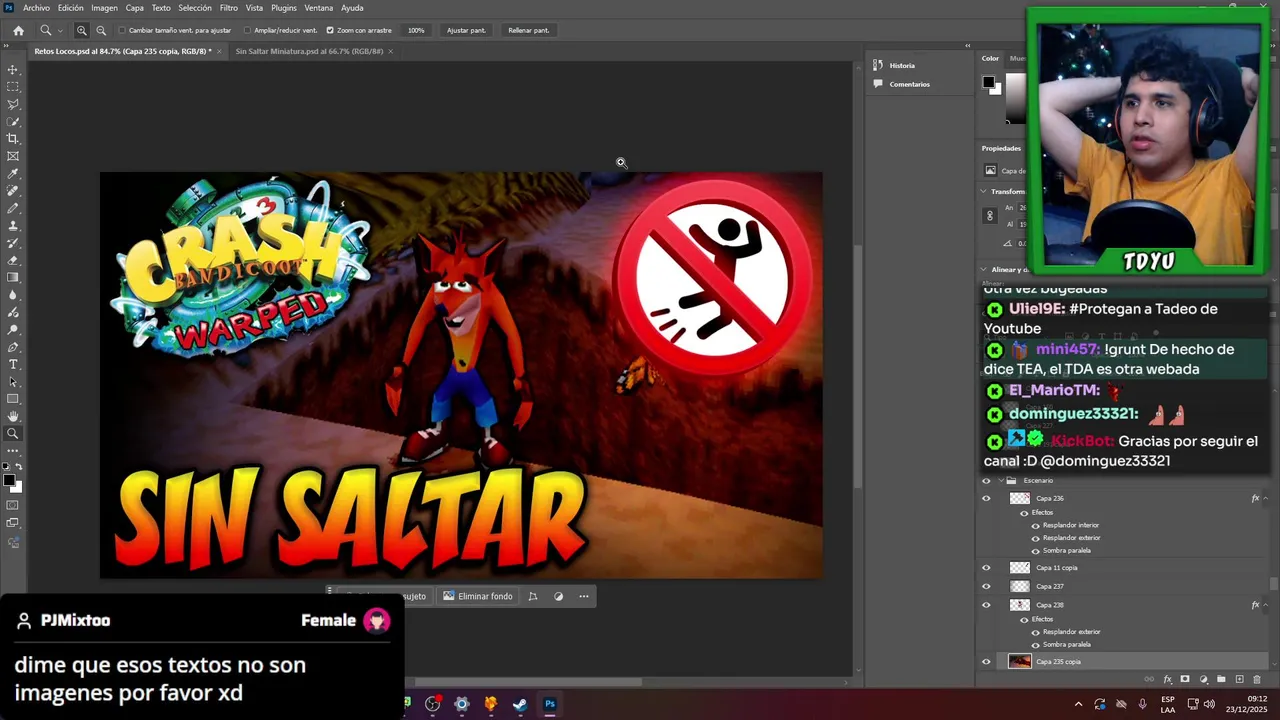Hide layer Capa 236

[x=986, y=498]
